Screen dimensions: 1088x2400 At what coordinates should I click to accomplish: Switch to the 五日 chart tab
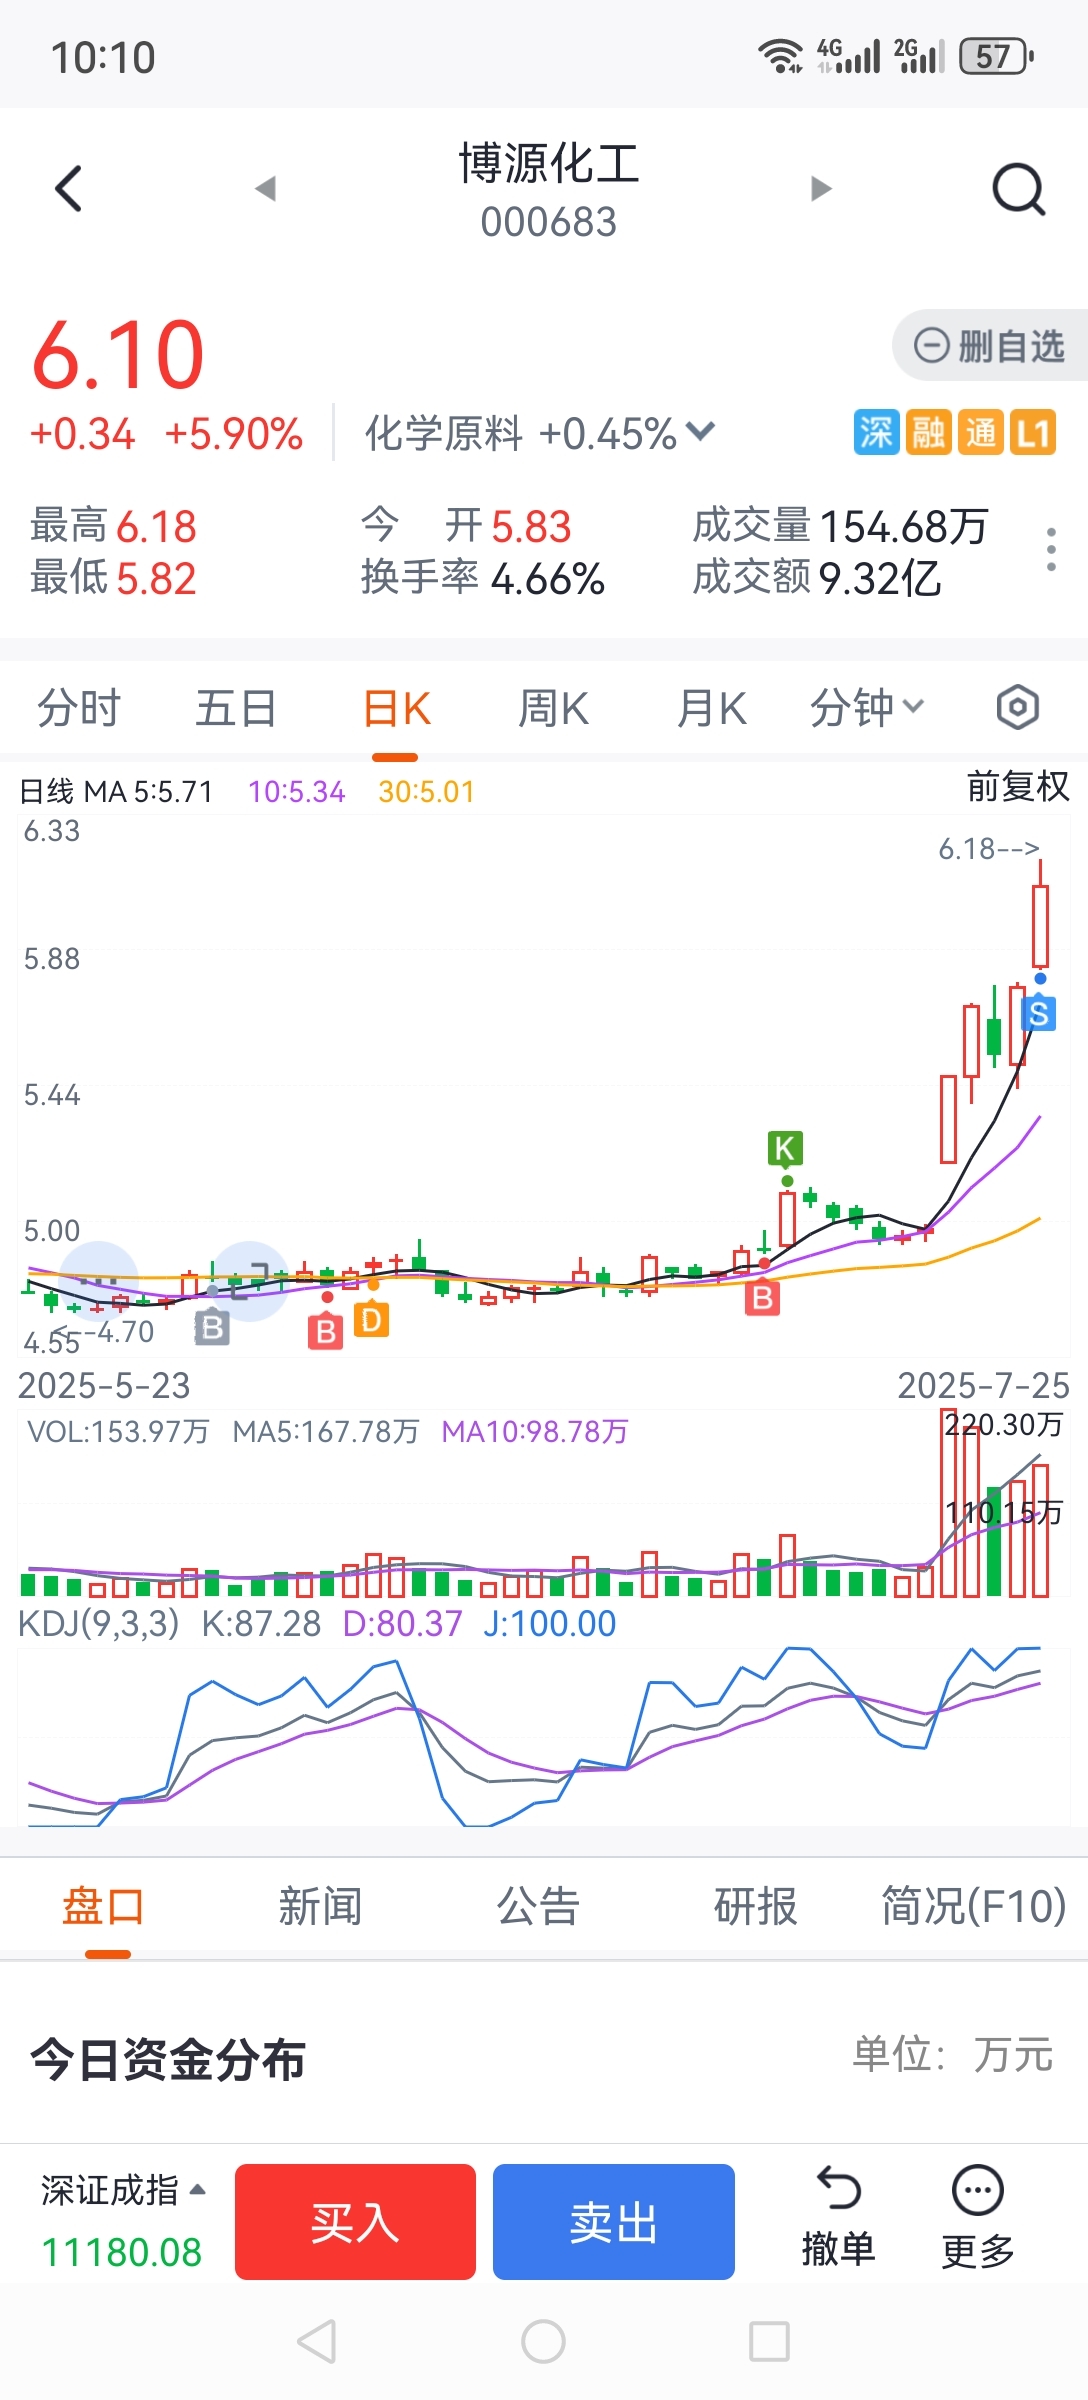click(236, 708)
